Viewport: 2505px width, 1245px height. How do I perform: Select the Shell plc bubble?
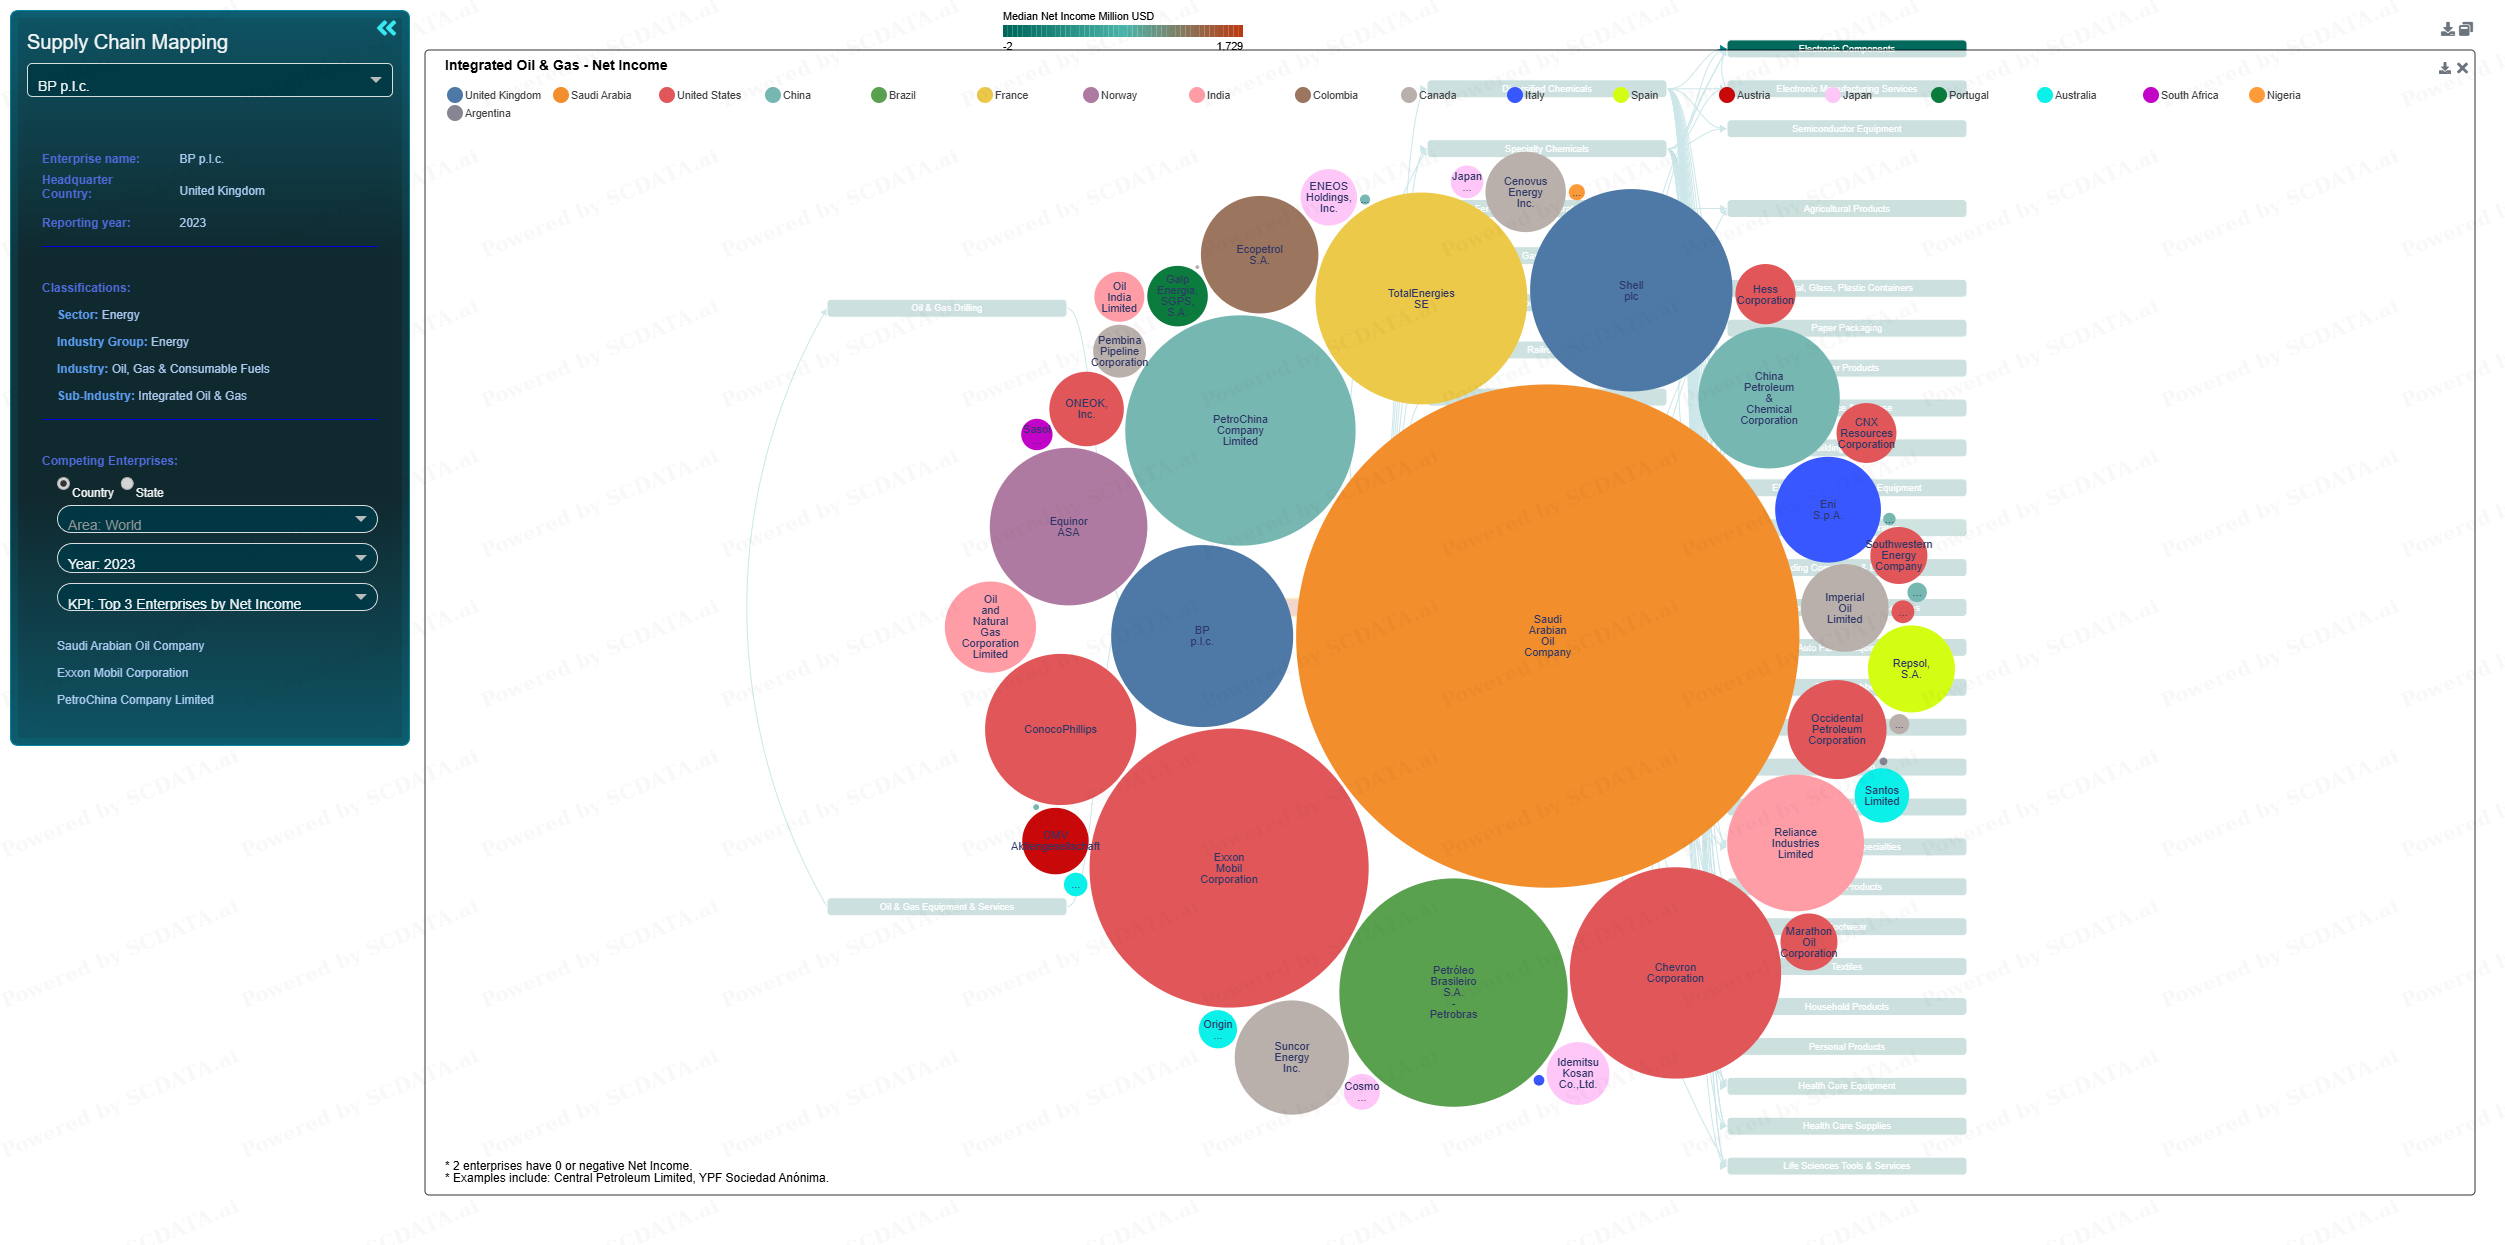1631,290
